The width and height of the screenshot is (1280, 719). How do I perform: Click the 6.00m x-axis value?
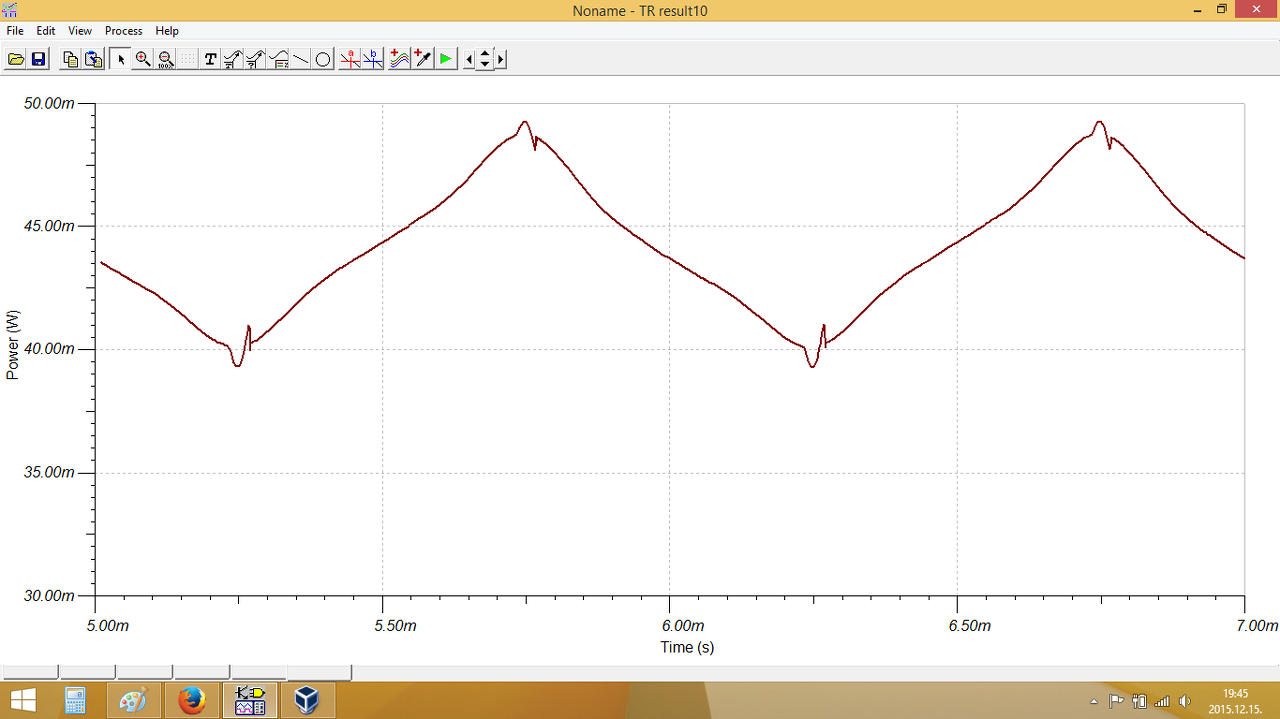tap(682, 626)
